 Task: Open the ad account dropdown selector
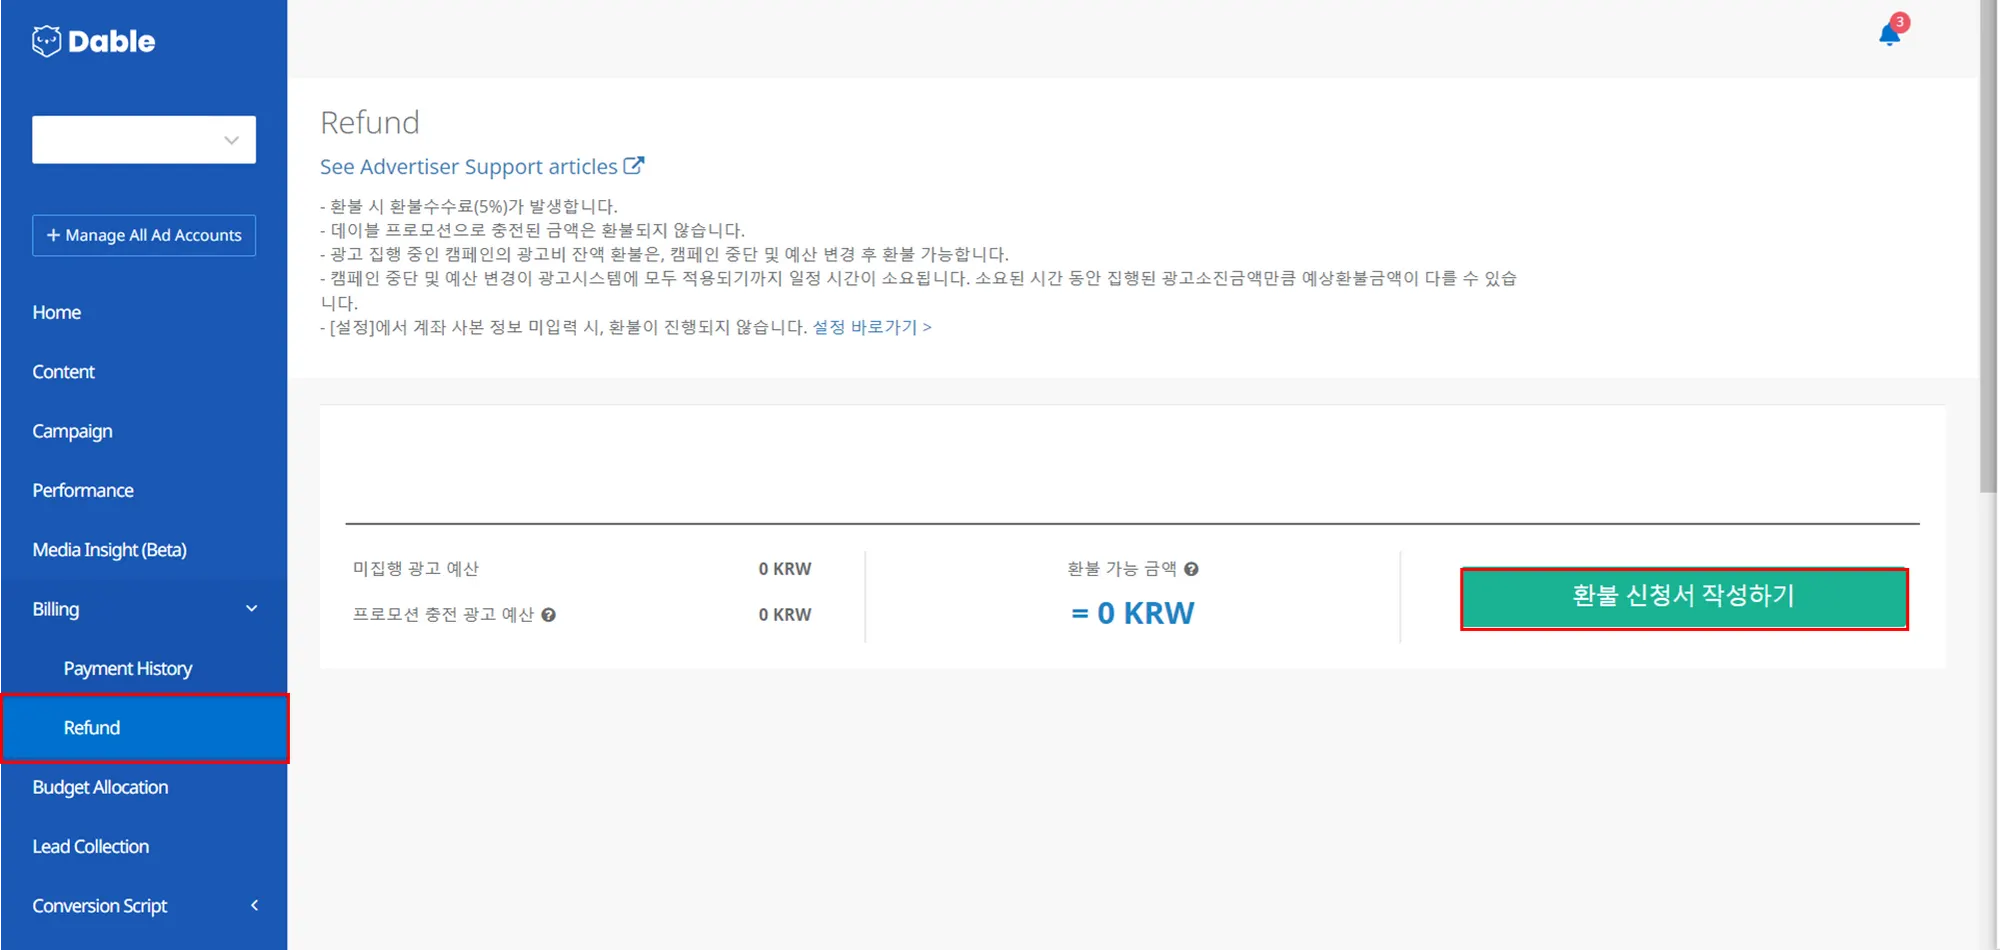[x=144, y=140]
